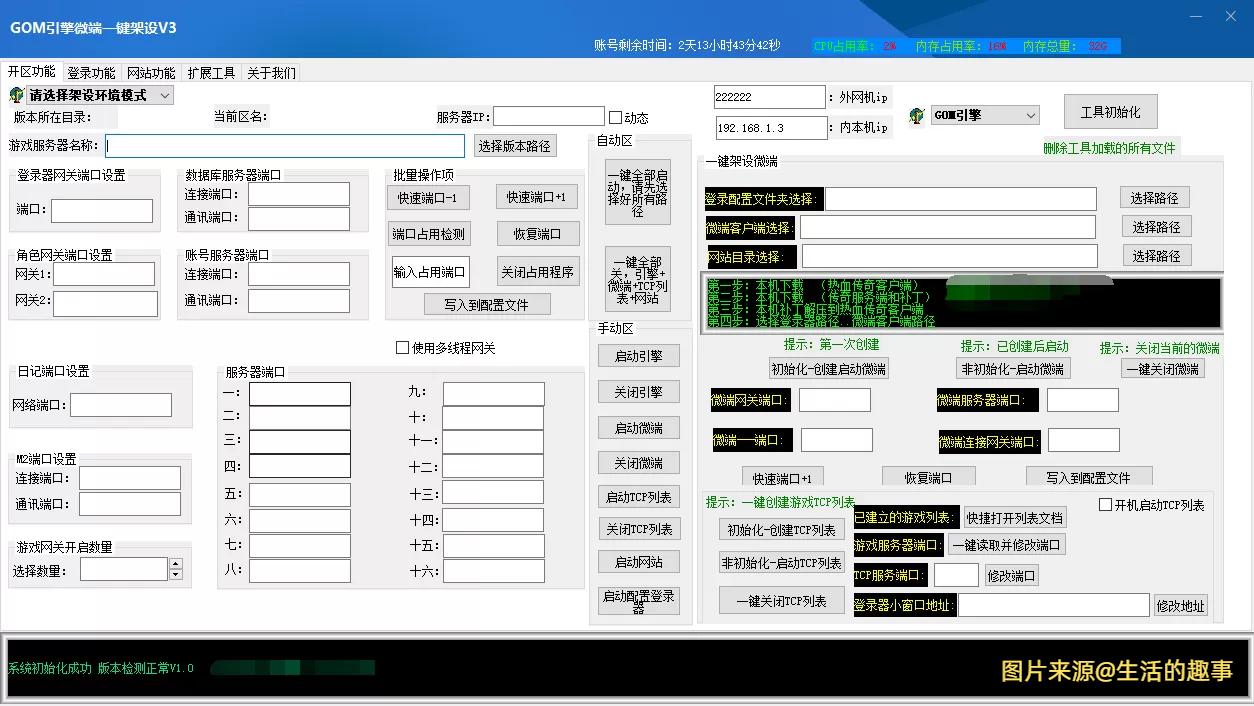Click the 端口占用检测 button

[429, 233]
